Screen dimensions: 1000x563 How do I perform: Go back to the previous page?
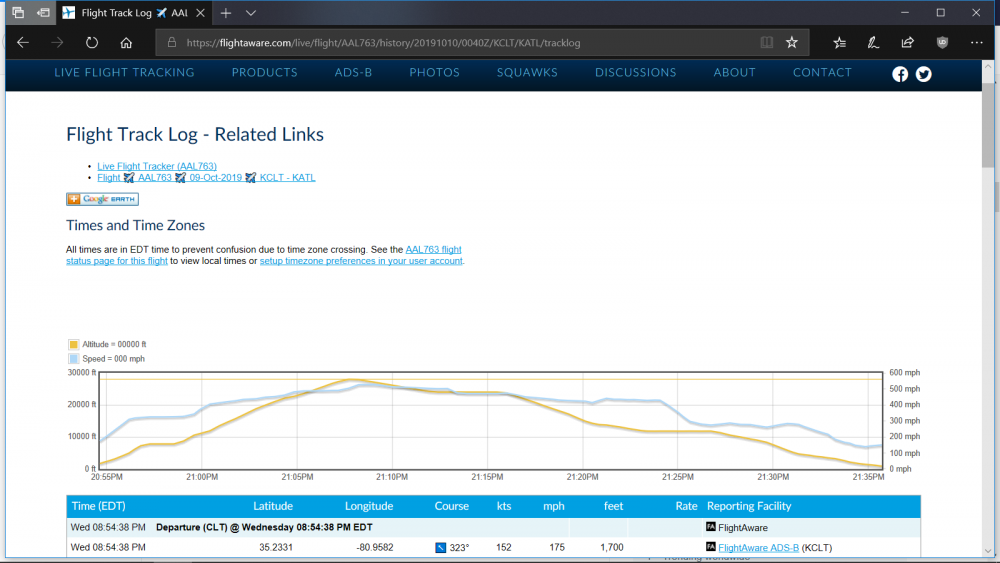(23, 43)
